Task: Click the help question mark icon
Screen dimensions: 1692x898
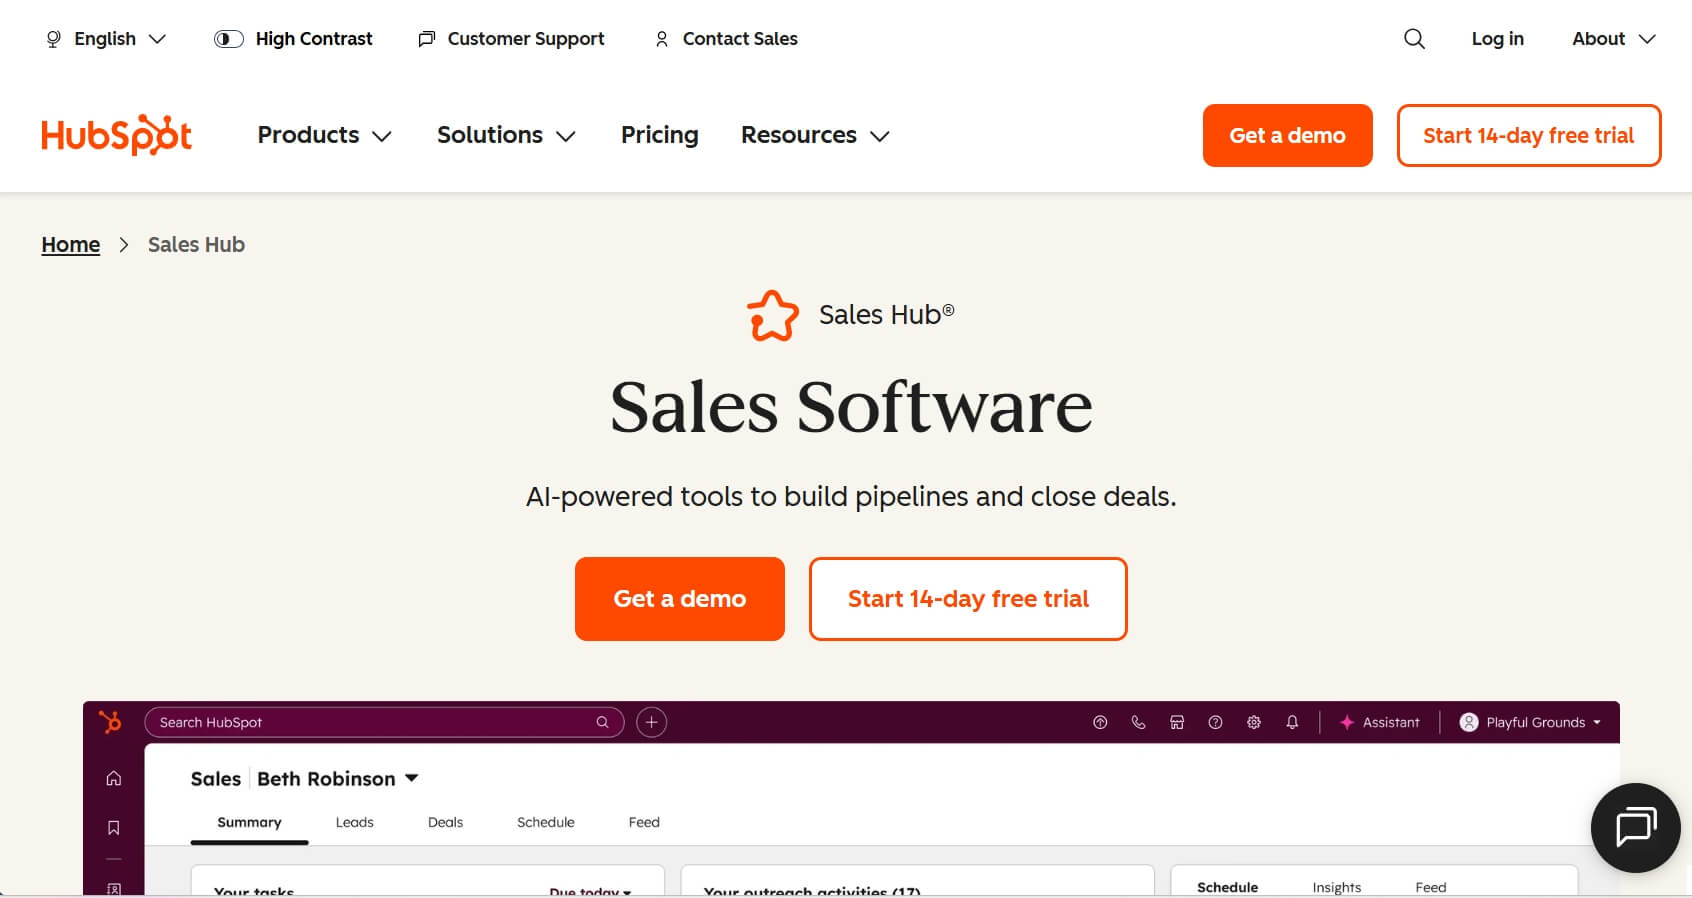Action: (1215, 722)
